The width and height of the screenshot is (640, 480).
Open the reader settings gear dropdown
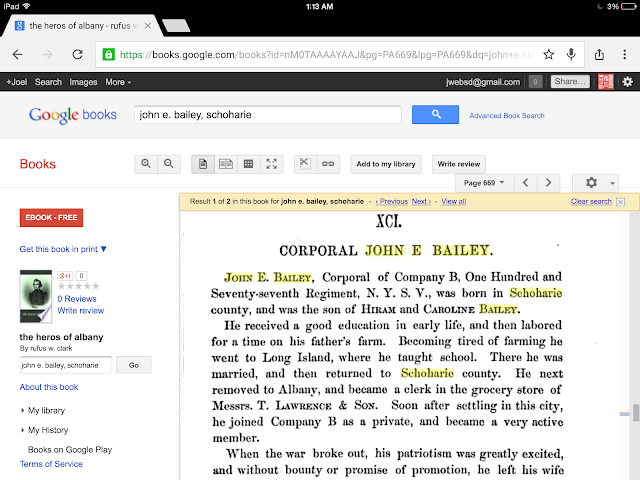[596, 183]
